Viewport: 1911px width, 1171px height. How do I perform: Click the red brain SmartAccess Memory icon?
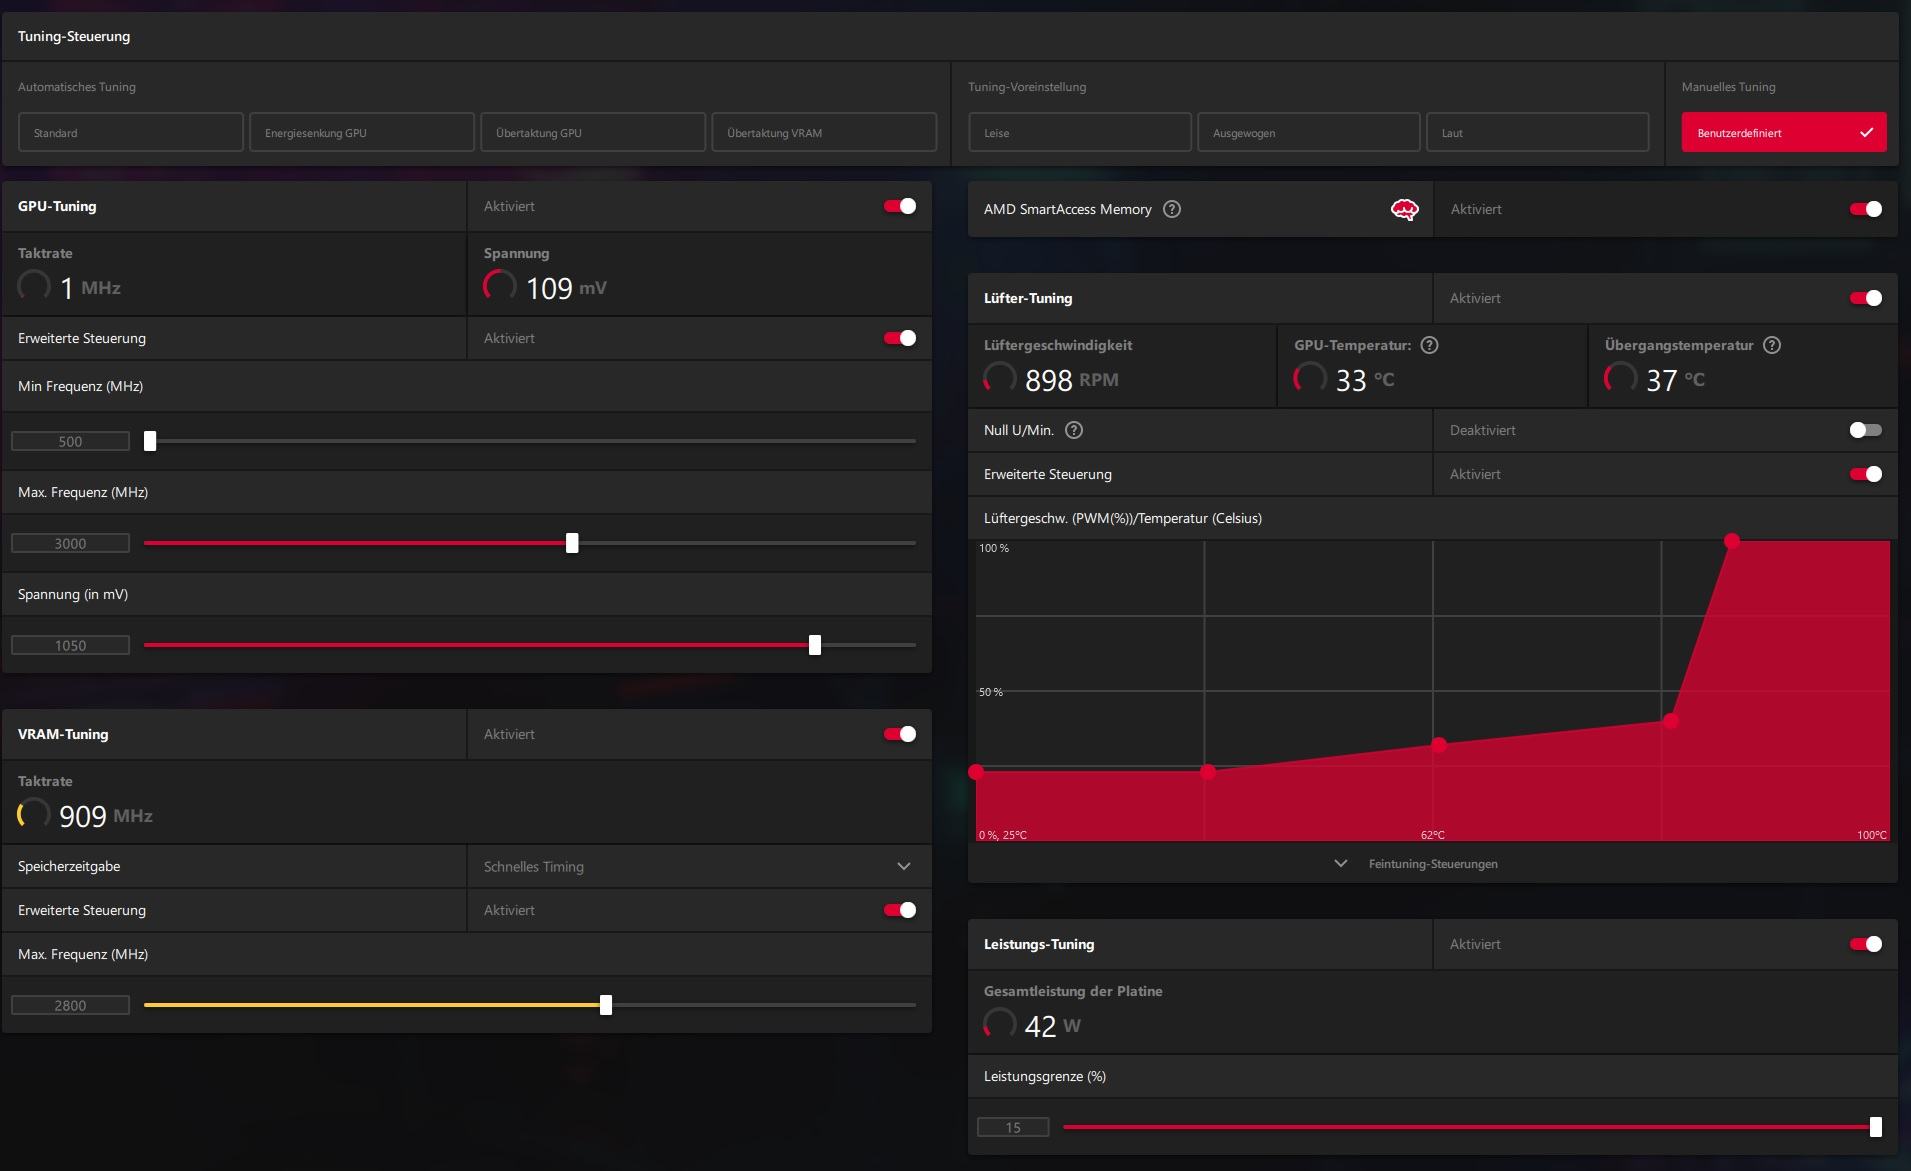[x=1404, y=209]
